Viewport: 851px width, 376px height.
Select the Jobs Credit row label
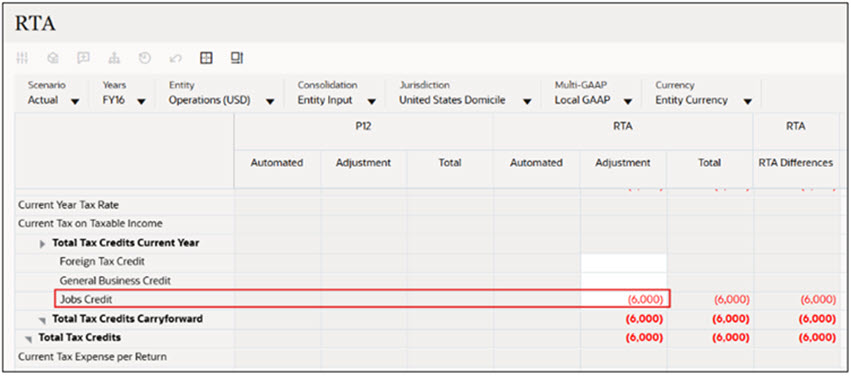(86, 299)
